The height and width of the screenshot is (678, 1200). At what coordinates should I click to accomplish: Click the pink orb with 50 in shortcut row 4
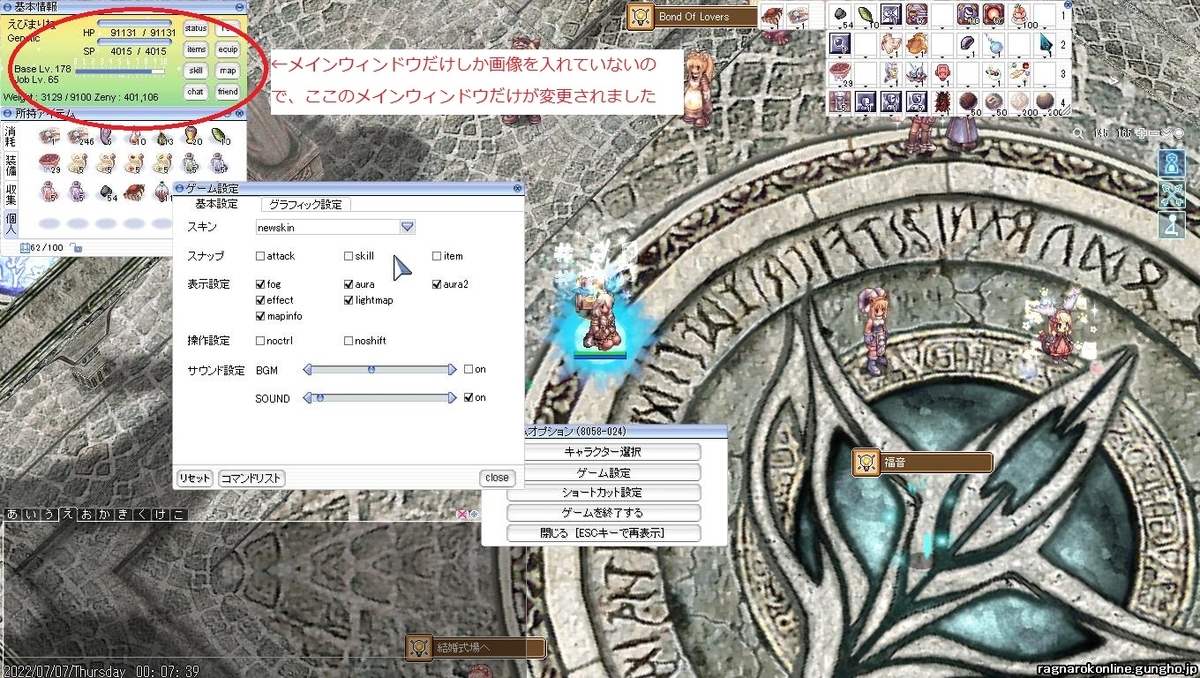click(993, 101)
